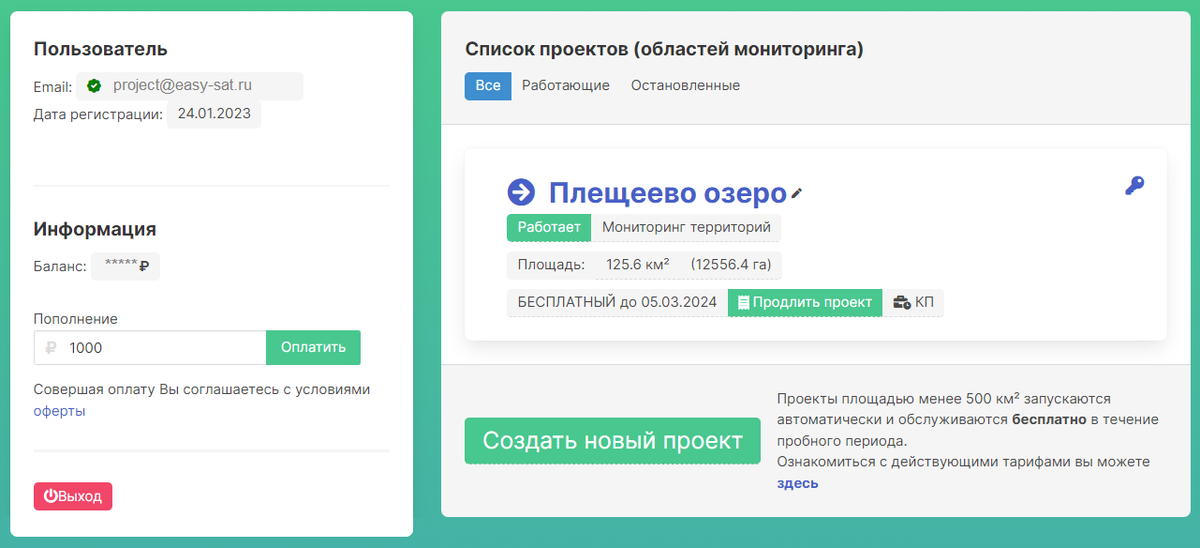Click Создать новый проект button
The height and width of the screenshot is (548, 1200).
tap(613, 441)
